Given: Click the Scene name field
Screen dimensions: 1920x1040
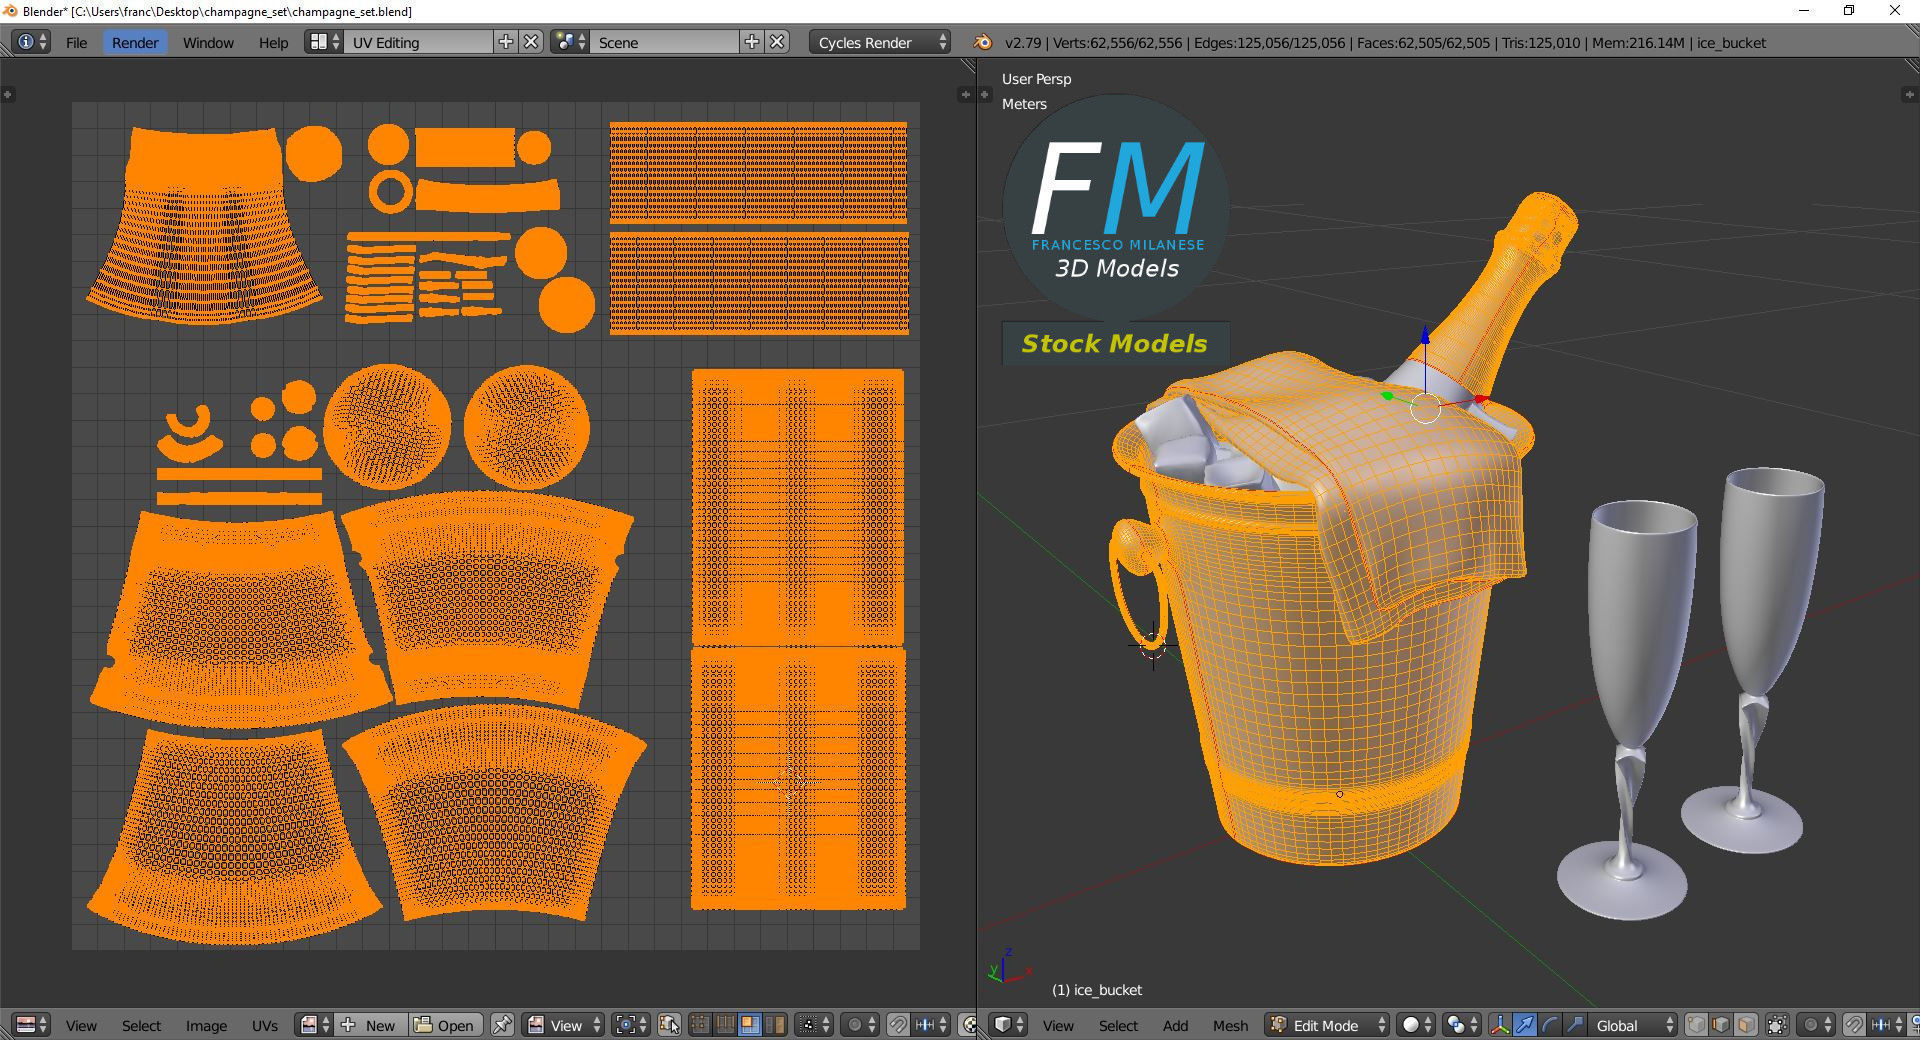Looking at the screenshot, I should pos(665,42).
